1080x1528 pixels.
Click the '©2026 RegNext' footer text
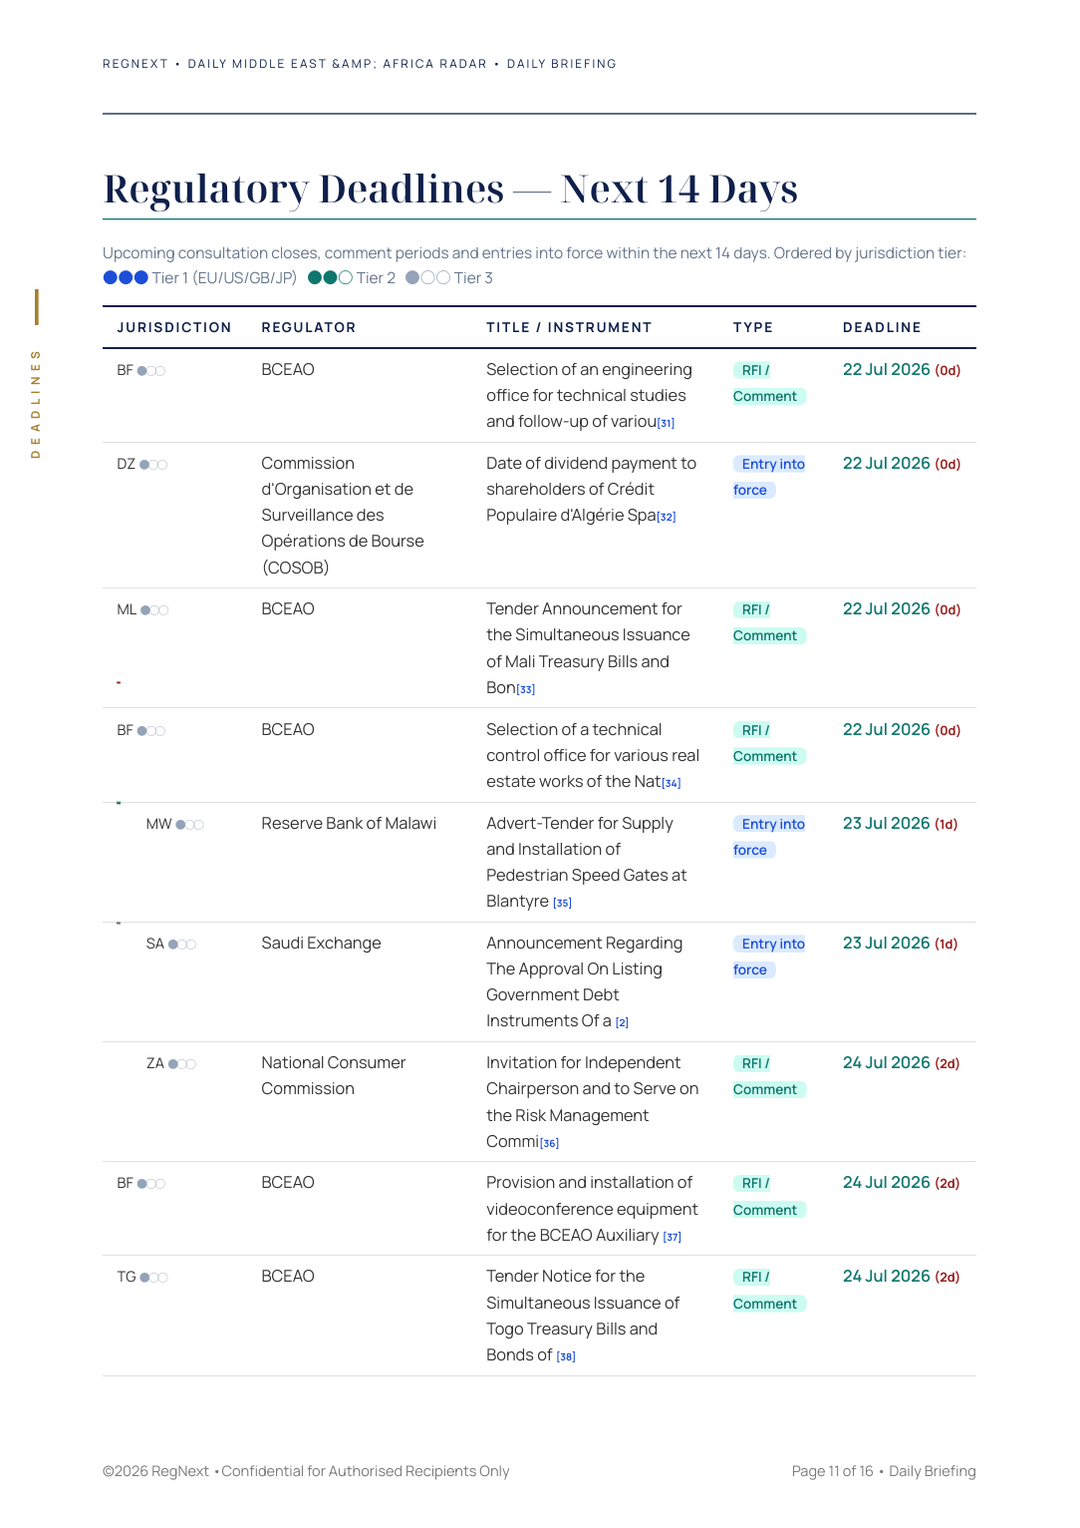click(155, 1472)
